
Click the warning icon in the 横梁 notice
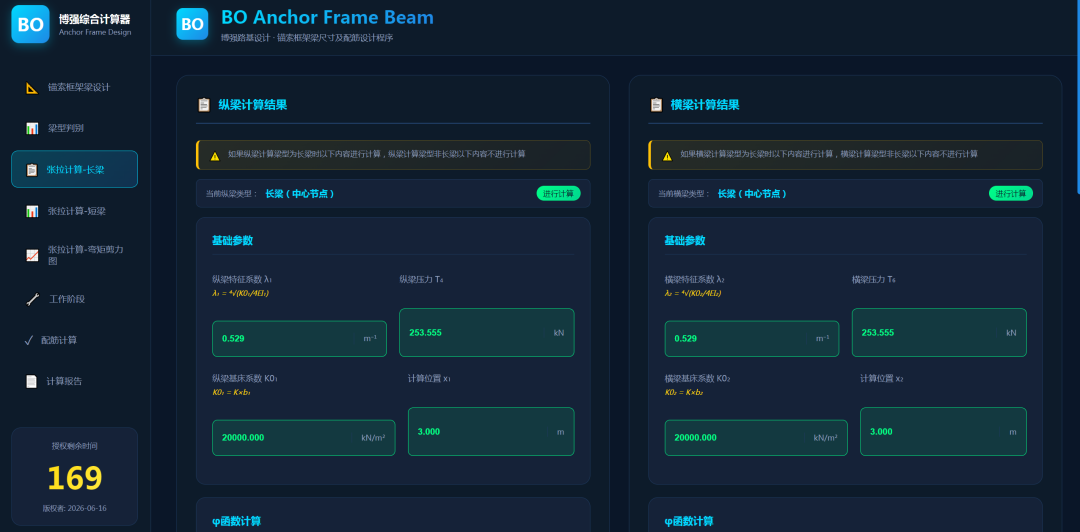click(667, 156)
